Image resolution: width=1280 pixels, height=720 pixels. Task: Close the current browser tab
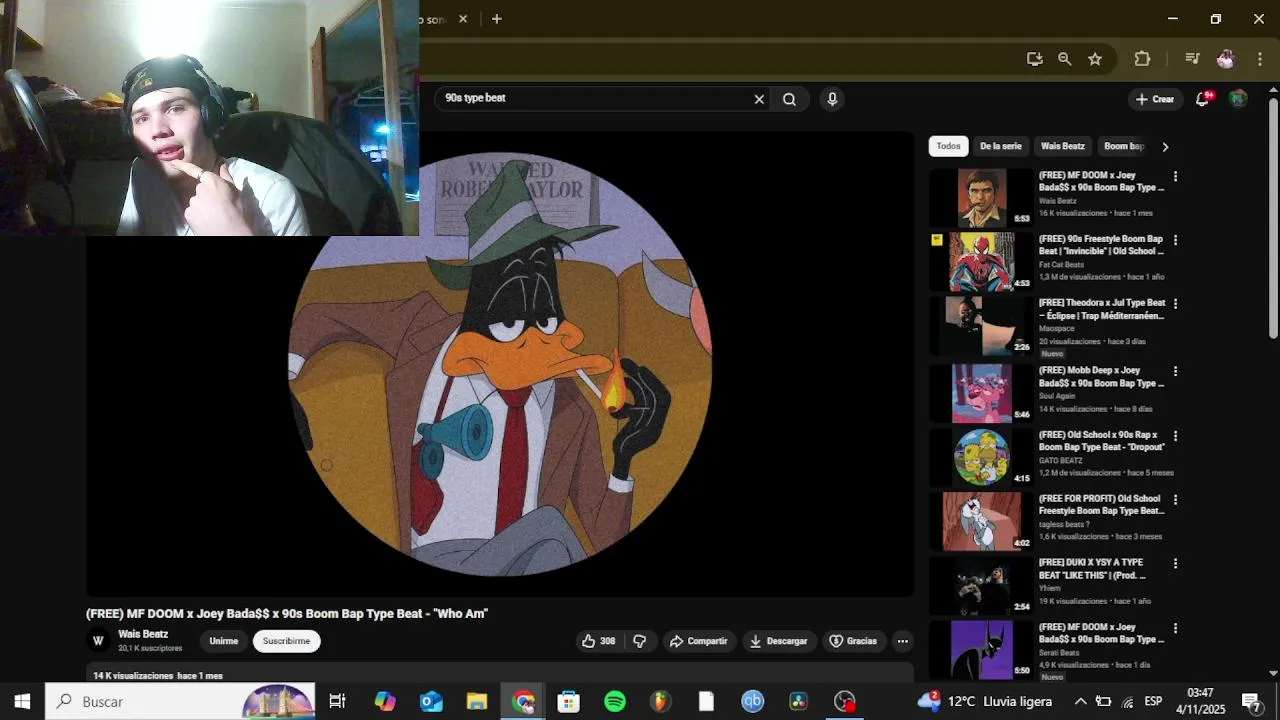coord(463,19)
